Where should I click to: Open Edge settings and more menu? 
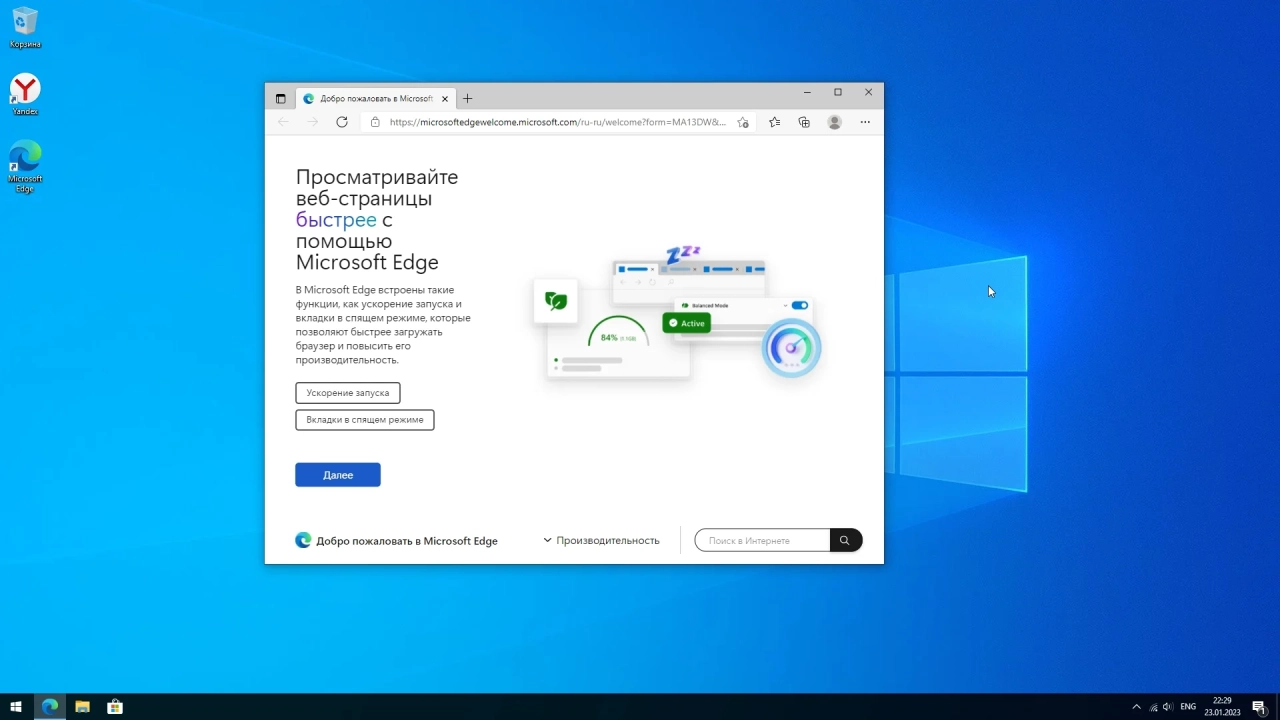865,122
